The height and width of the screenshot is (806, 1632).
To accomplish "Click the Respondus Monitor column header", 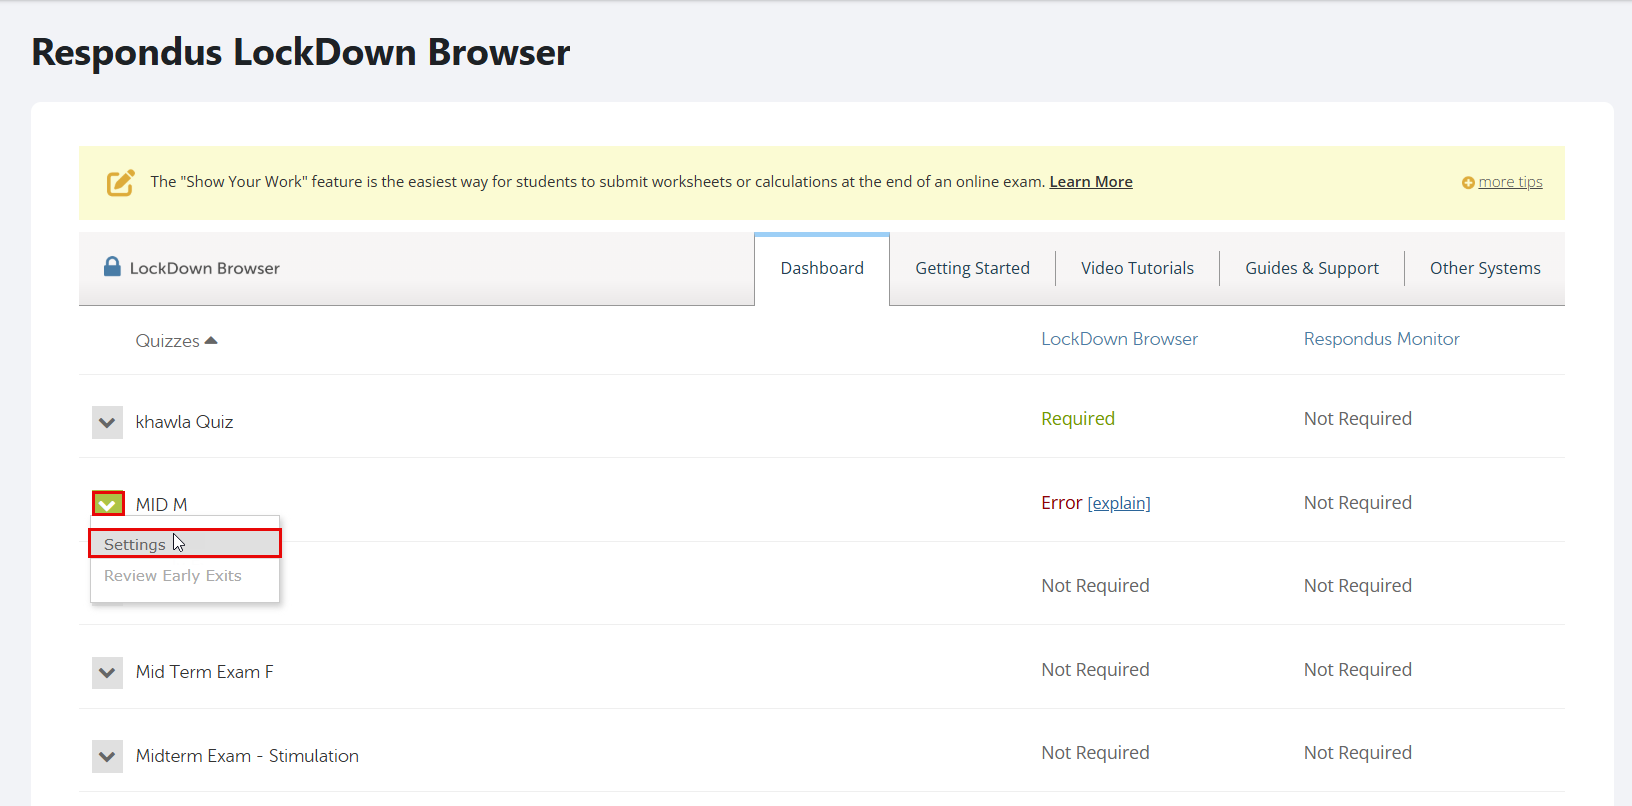I will point(1381,339).
